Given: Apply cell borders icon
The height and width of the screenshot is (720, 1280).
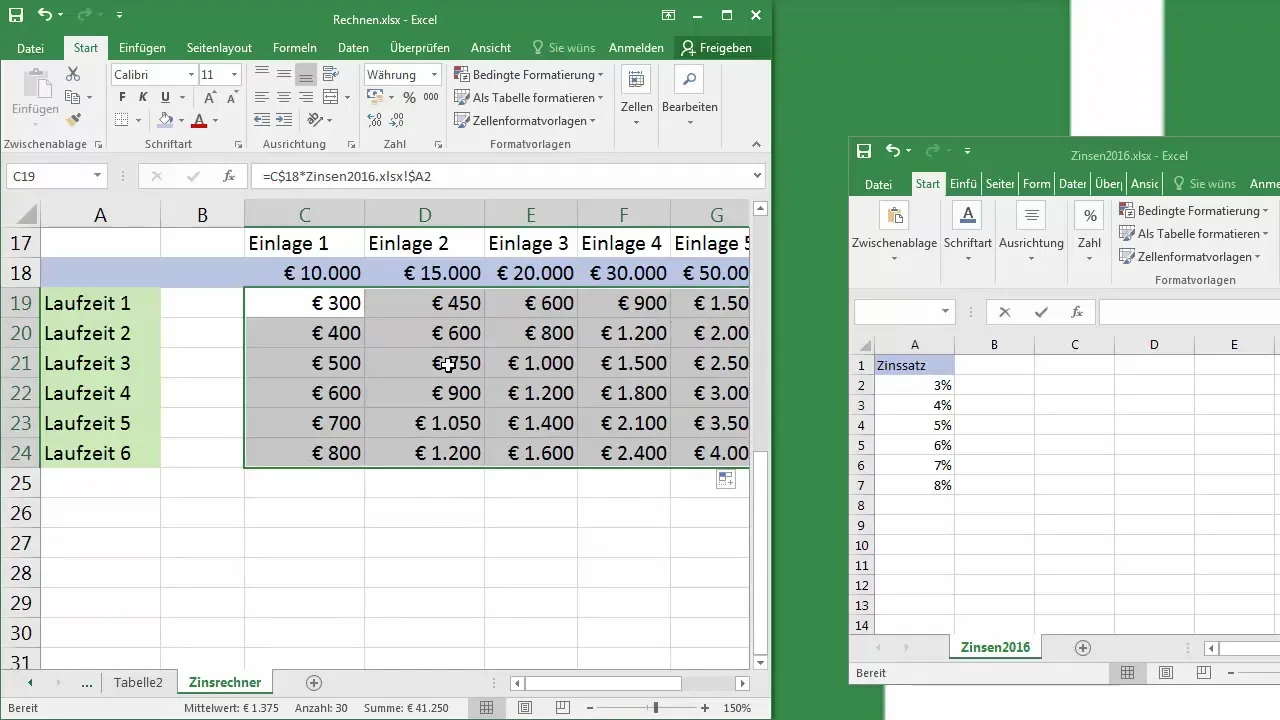Looking at the screenshot, I should (121, 120).
